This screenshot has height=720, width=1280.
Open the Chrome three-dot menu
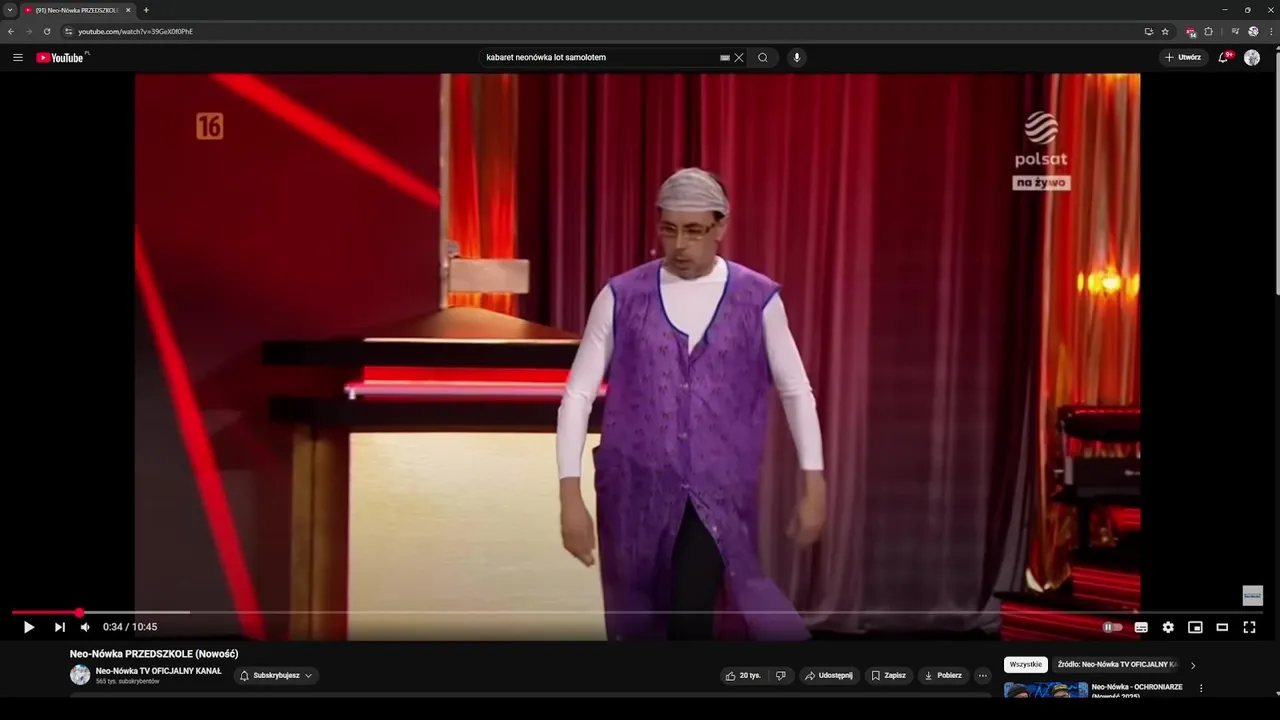click(x=1271, y=31)
